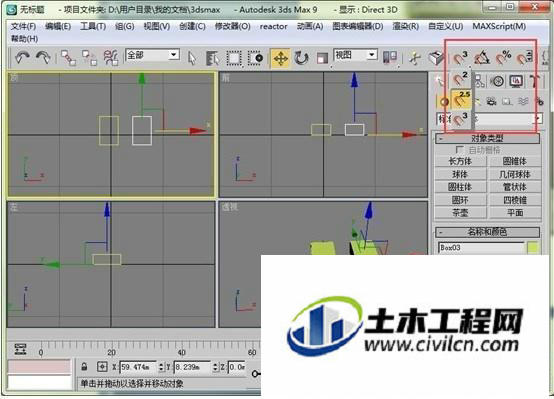Toggle the Percent Snap button
The width and height of the screenshot is (554, 399).
point(503,58)
